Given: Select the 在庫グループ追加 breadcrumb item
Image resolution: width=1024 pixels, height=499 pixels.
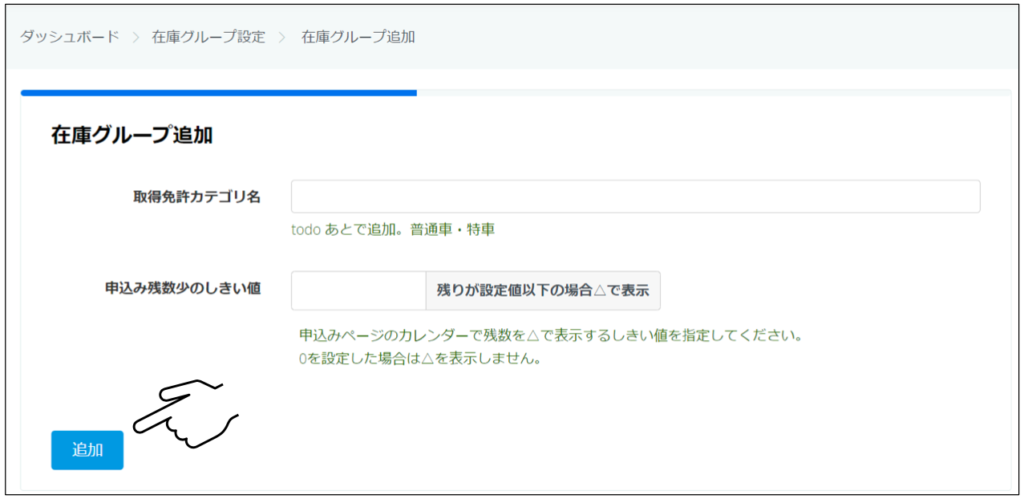Looking at the screenshot, I should coord(358,37).
